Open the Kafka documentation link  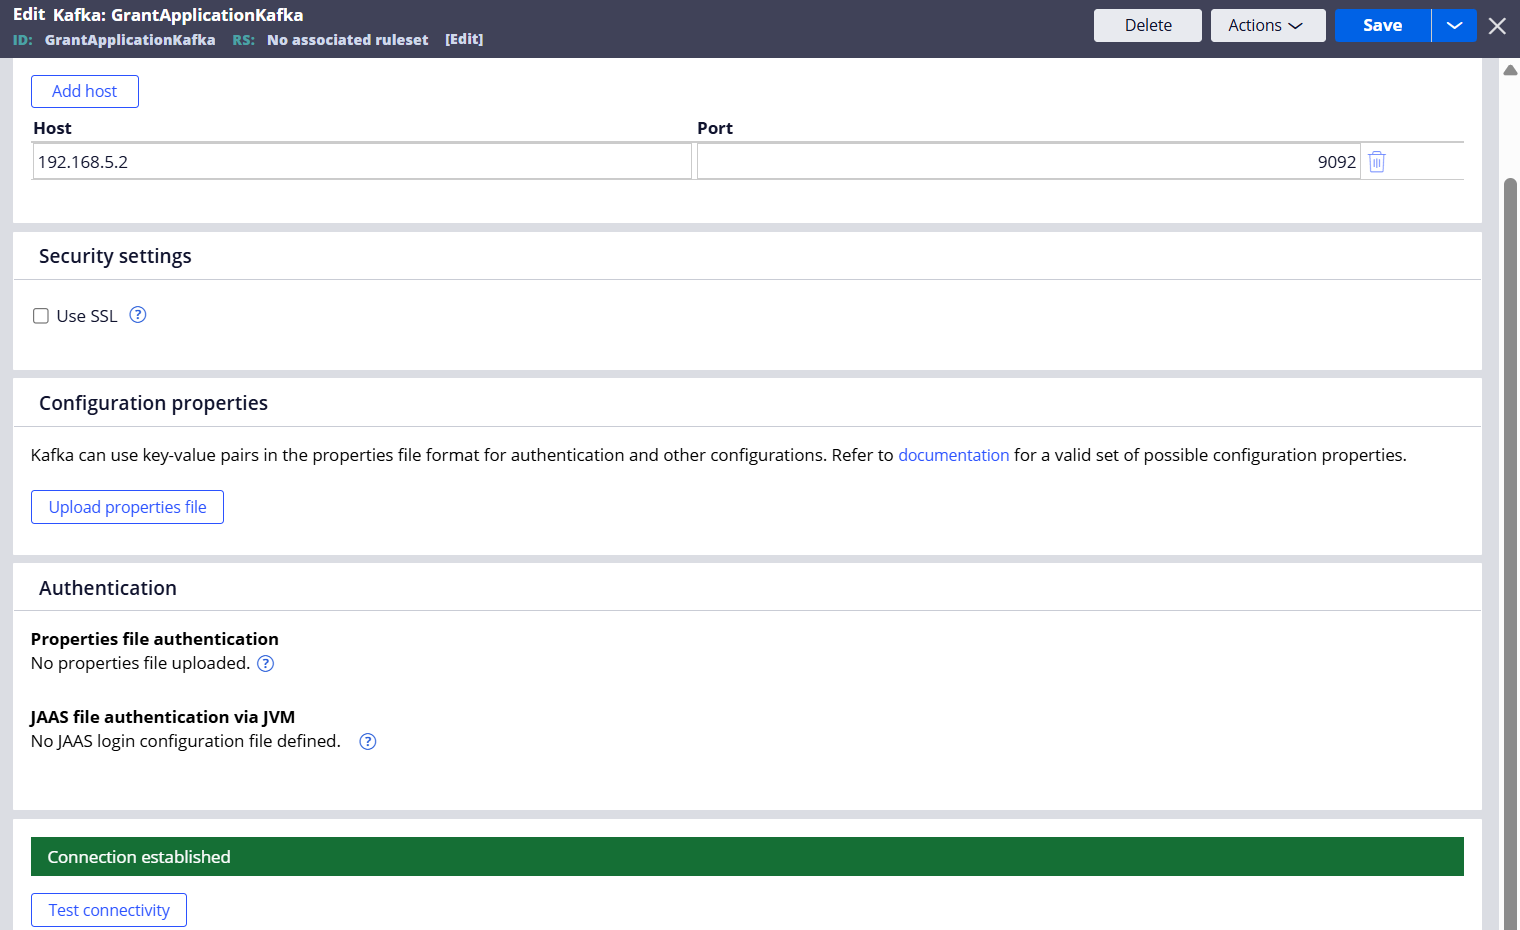click(x=953, y=455)
